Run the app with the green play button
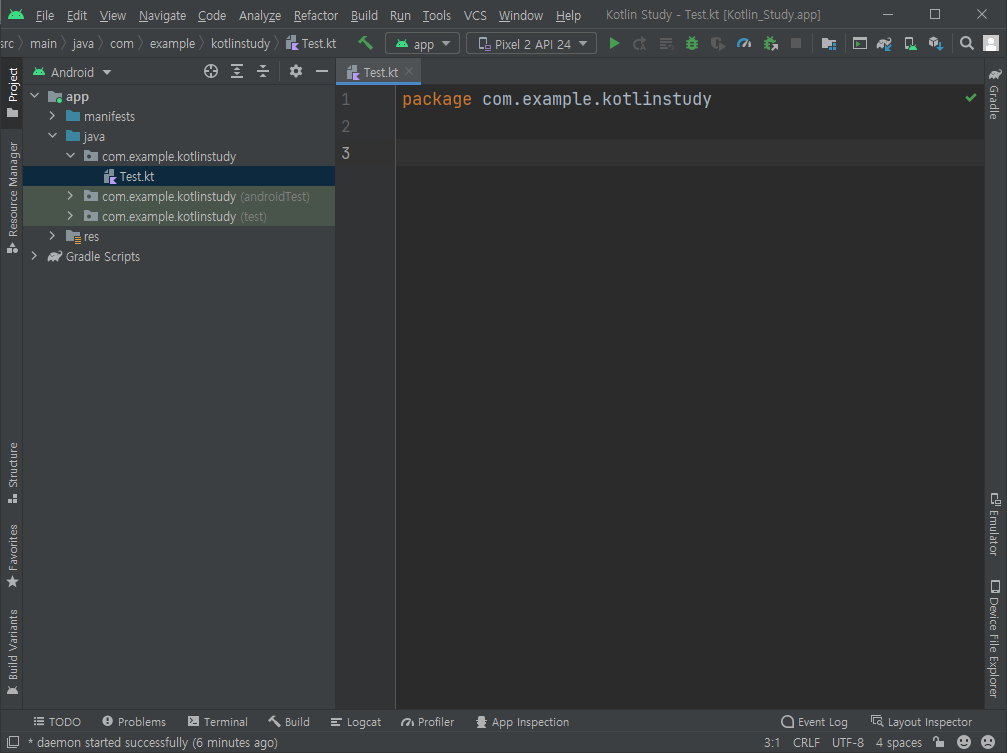The width and height of the screenshot is (1007, 753). 614,43
